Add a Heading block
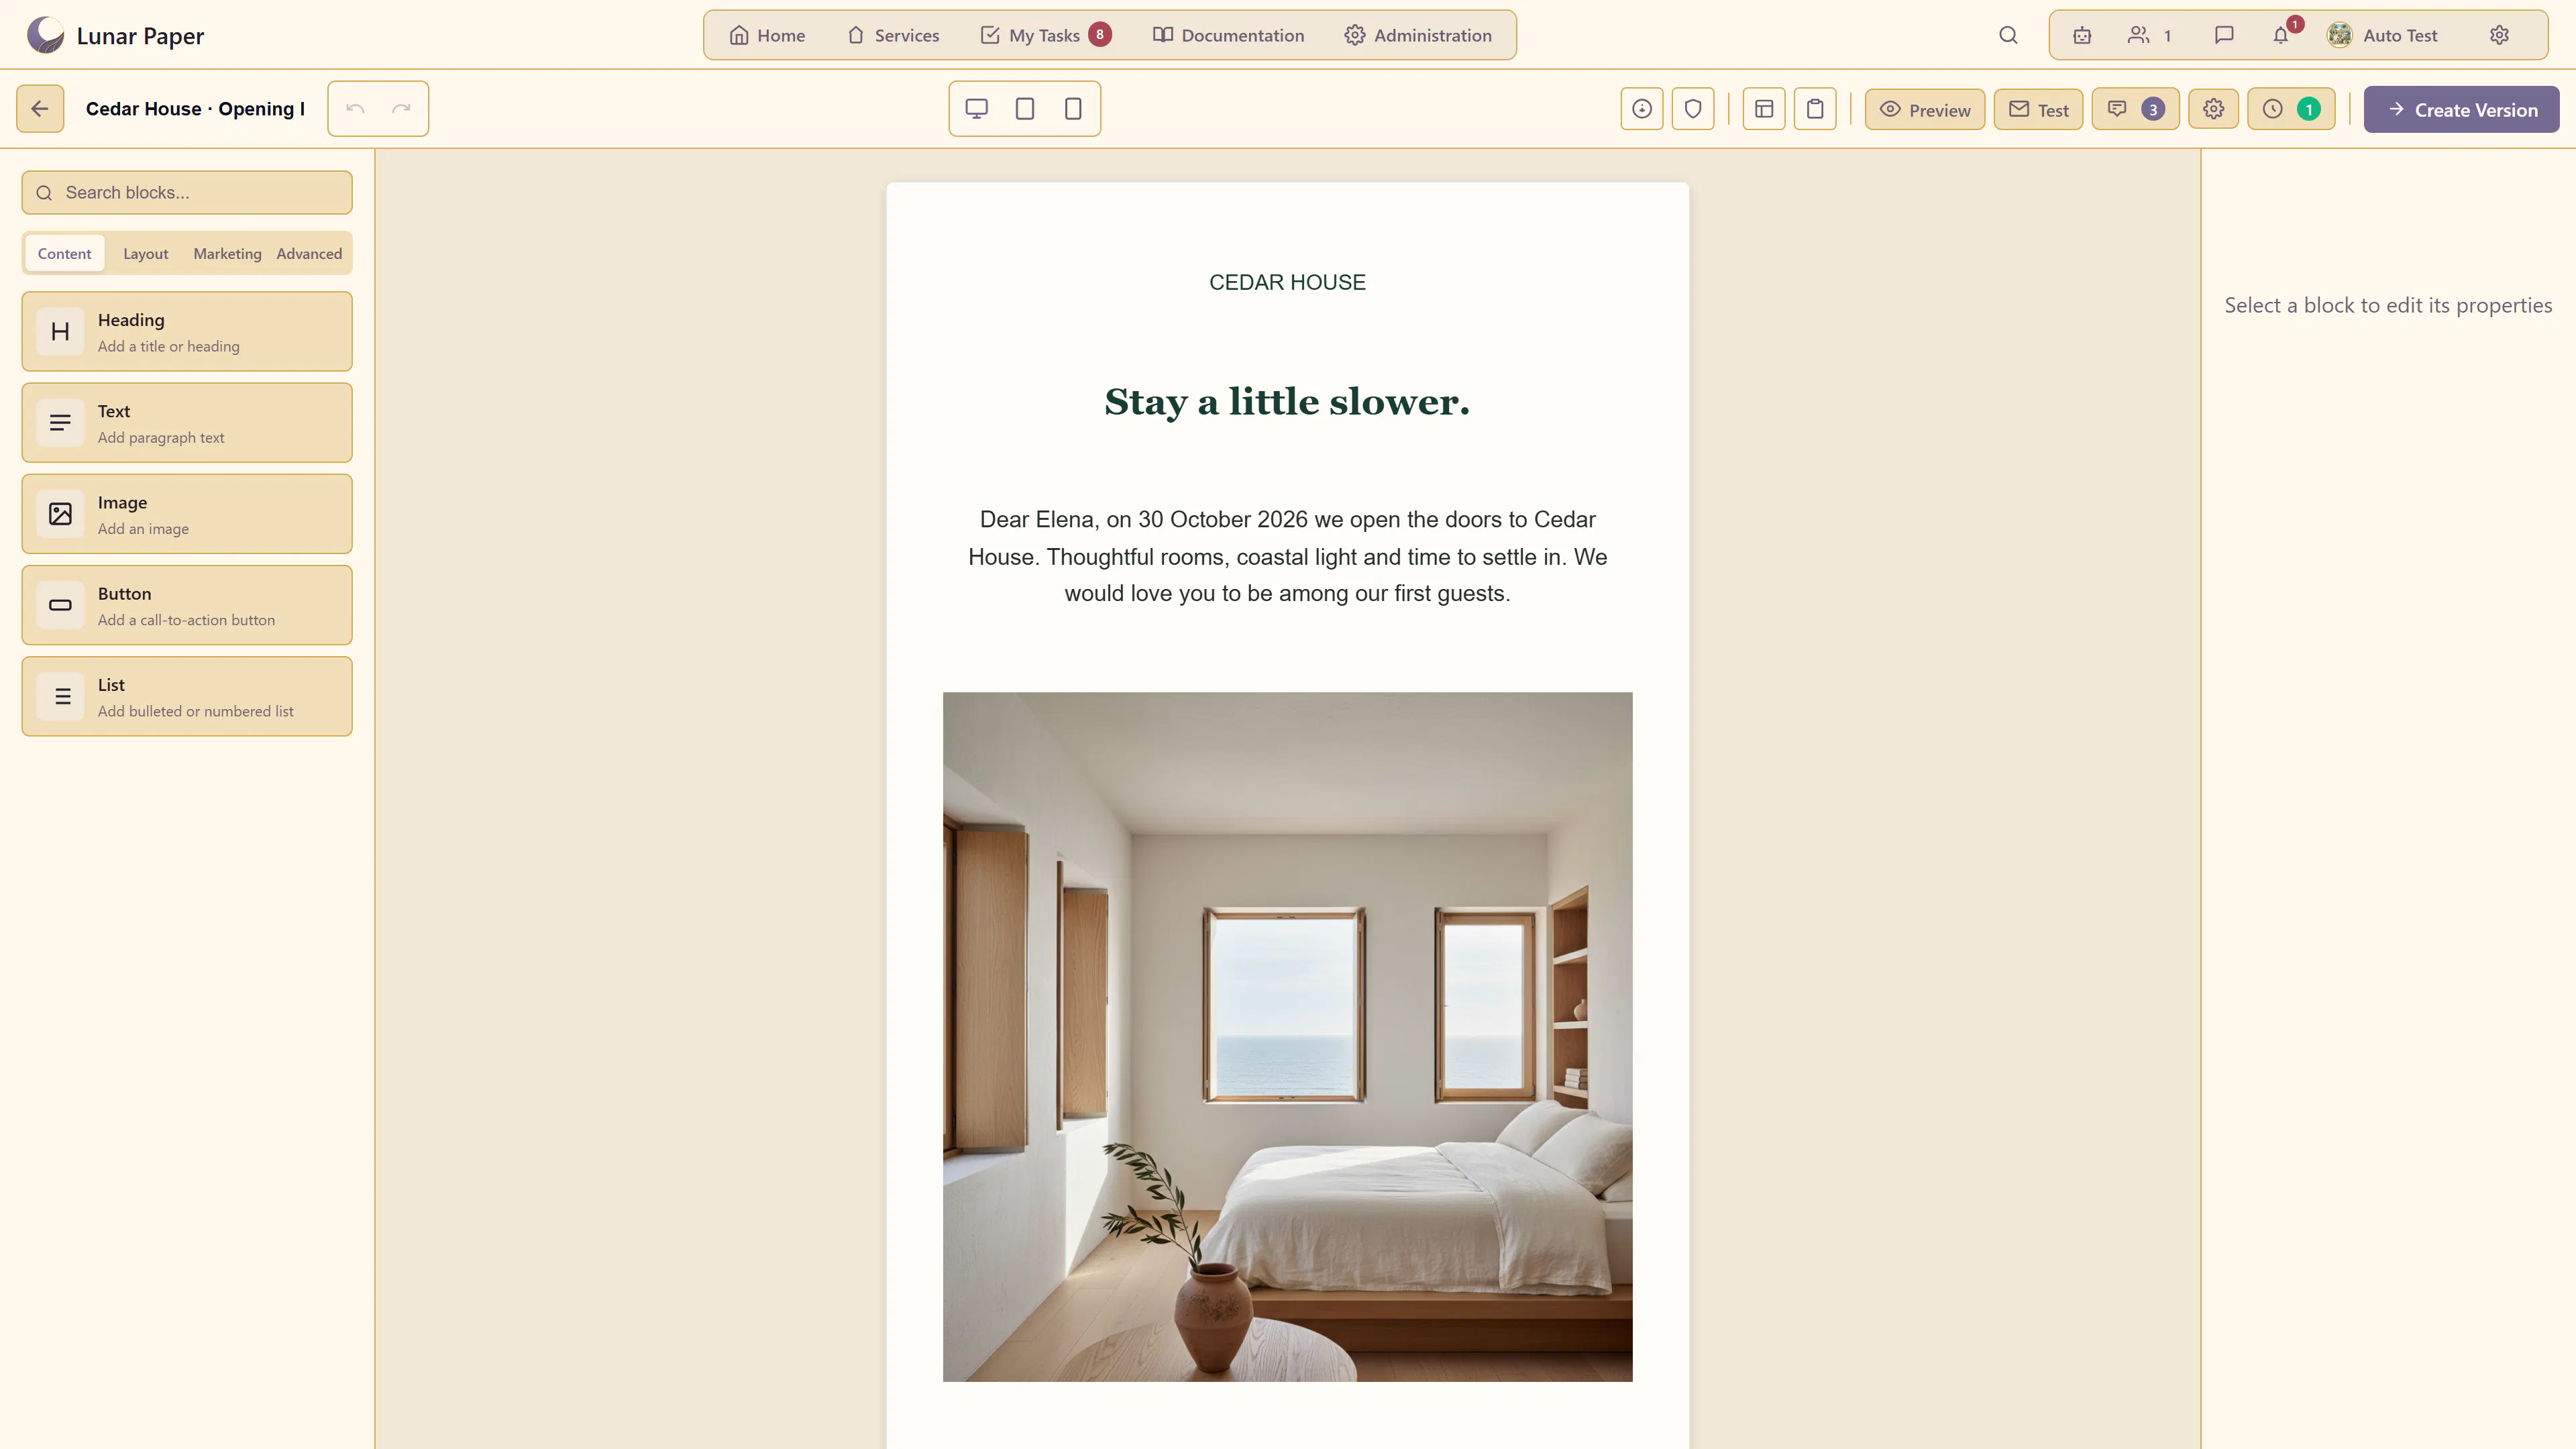The width and height of the screenshot is (2576, 1449). click(187, 332)
